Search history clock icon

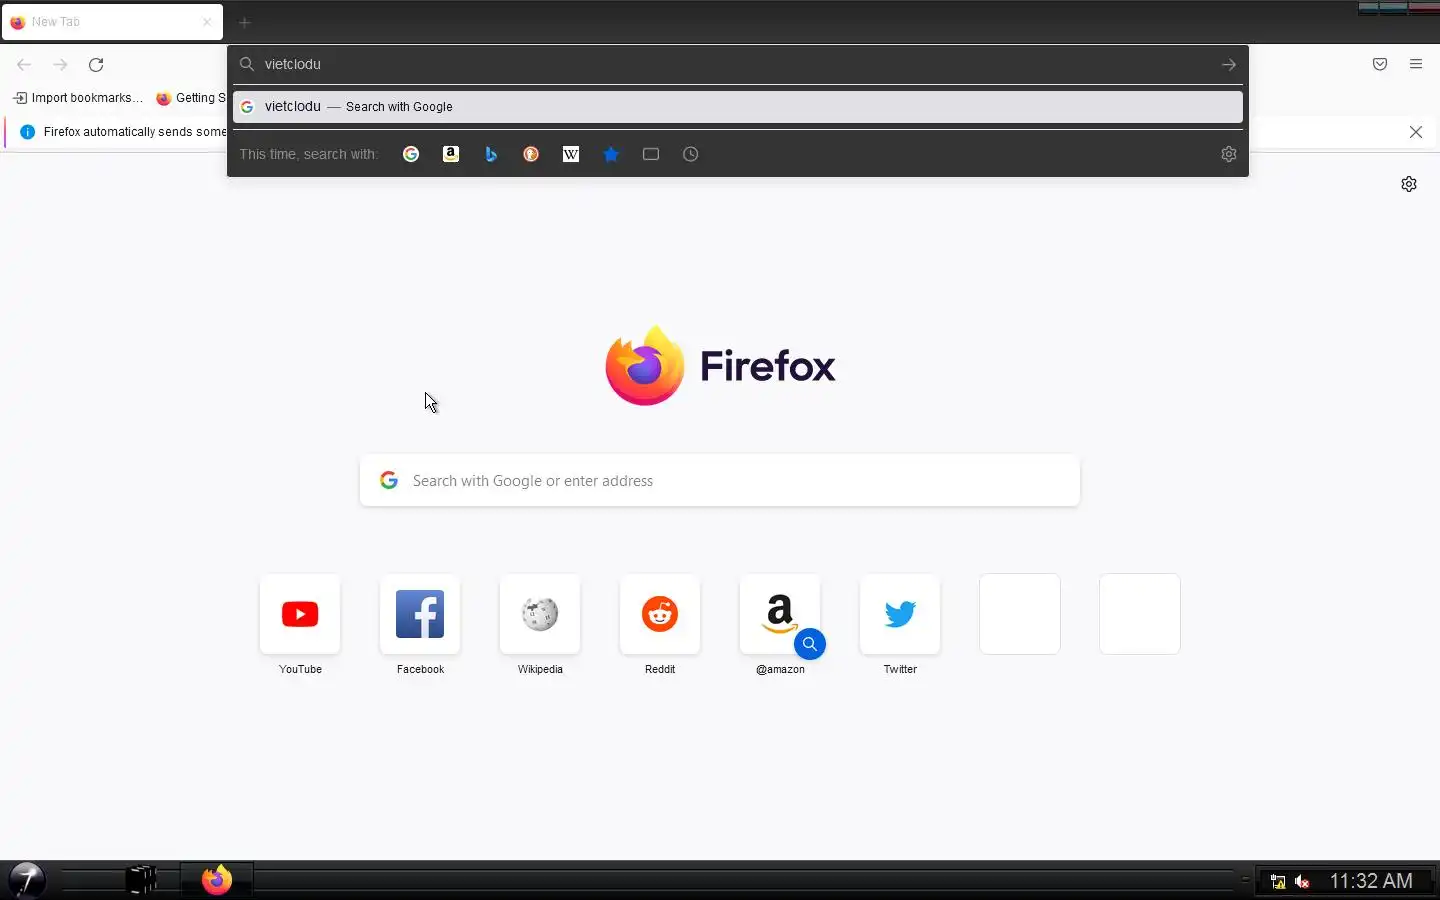691,154
